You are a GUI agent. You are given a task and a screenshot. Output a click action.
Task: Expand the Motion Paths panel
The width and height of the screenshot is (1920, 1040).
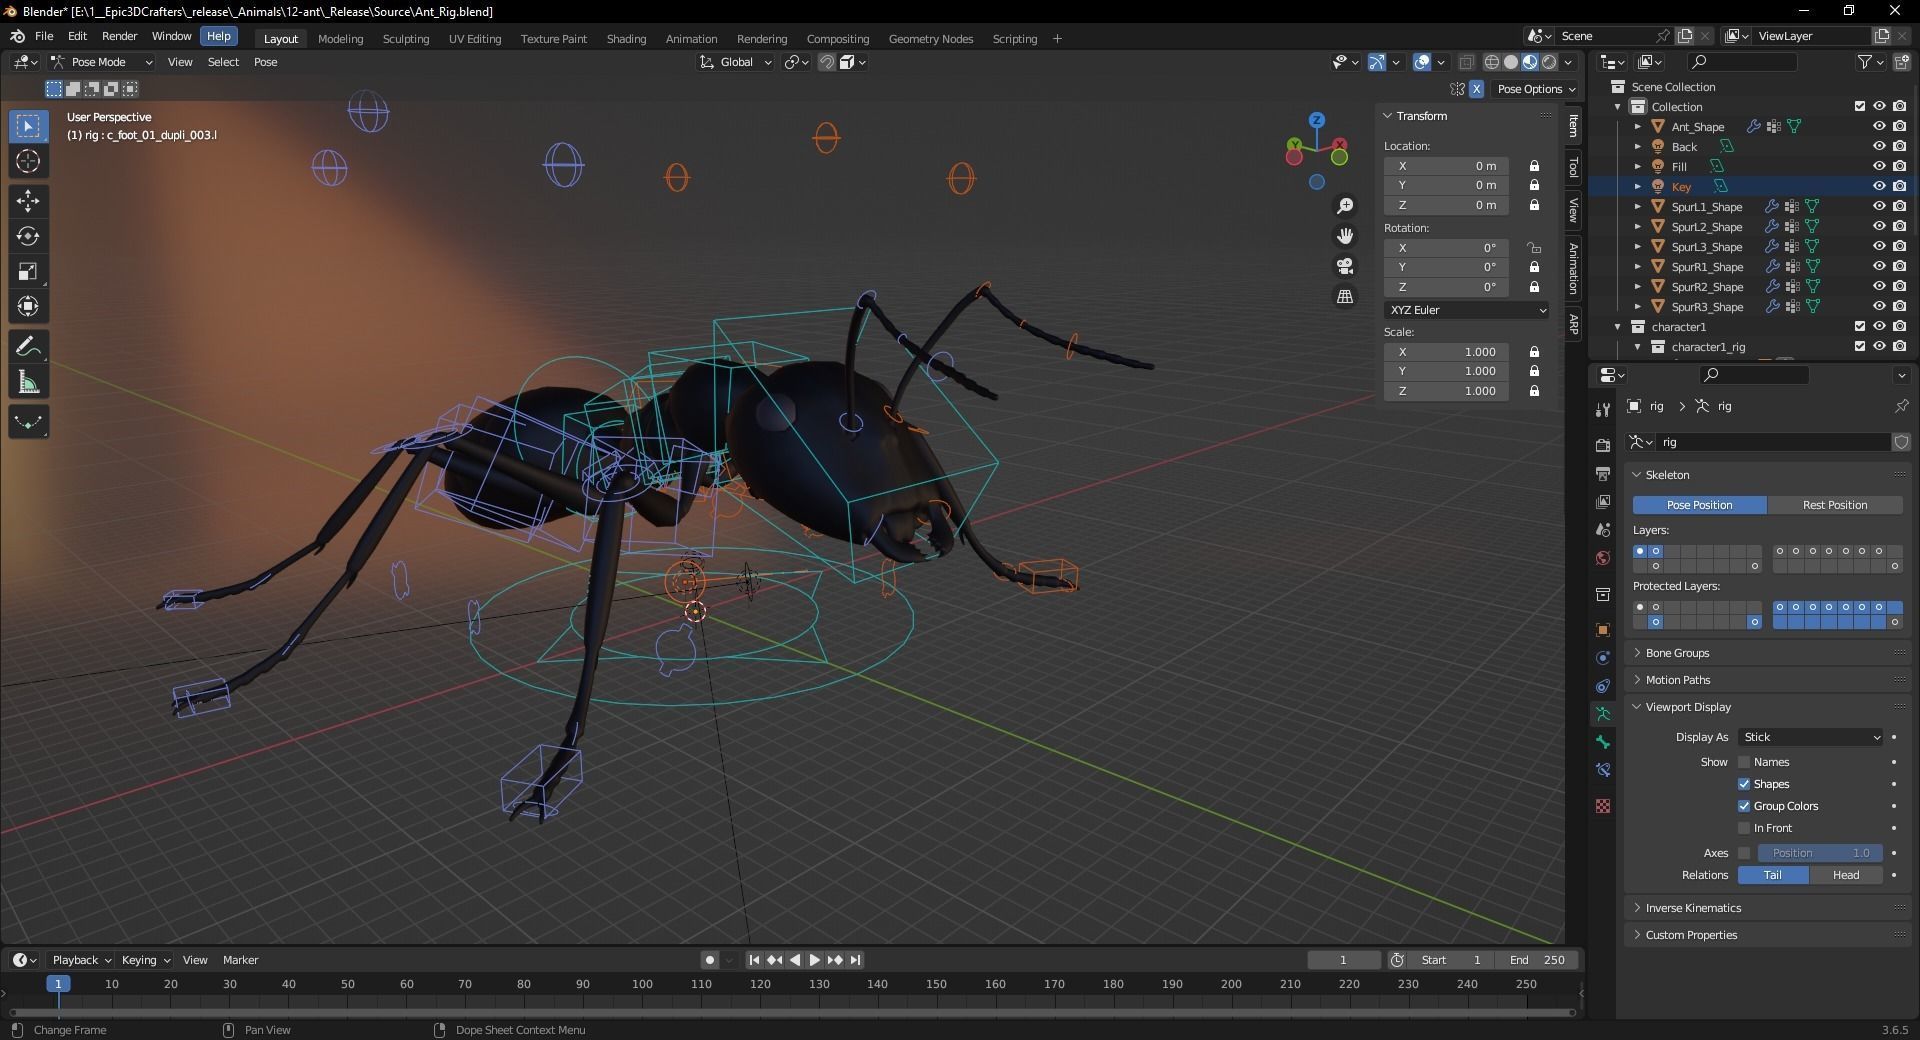[x=1678, y=680]
